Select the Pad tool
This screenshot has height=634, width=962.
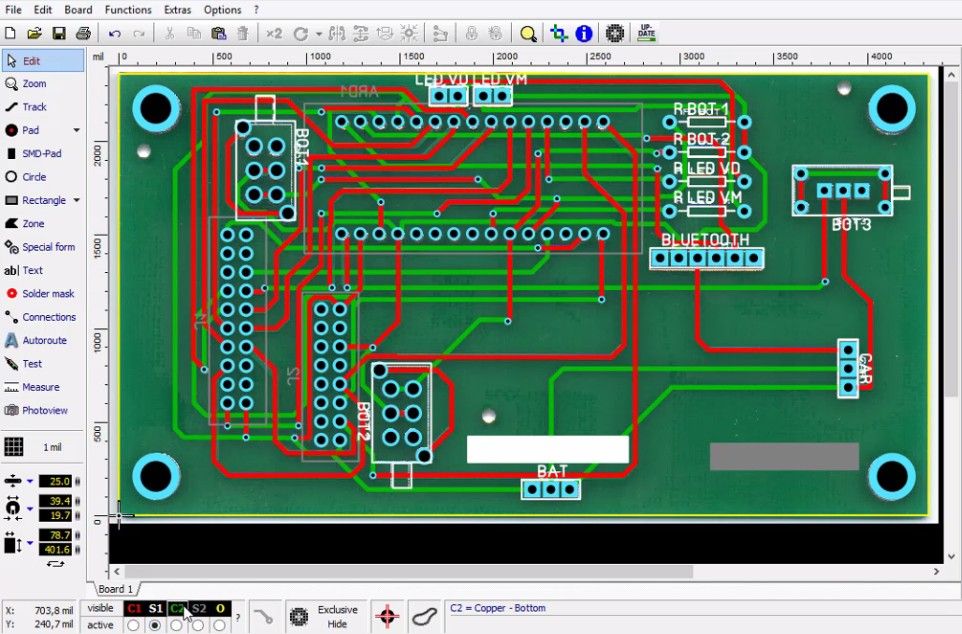click(36, 130)
